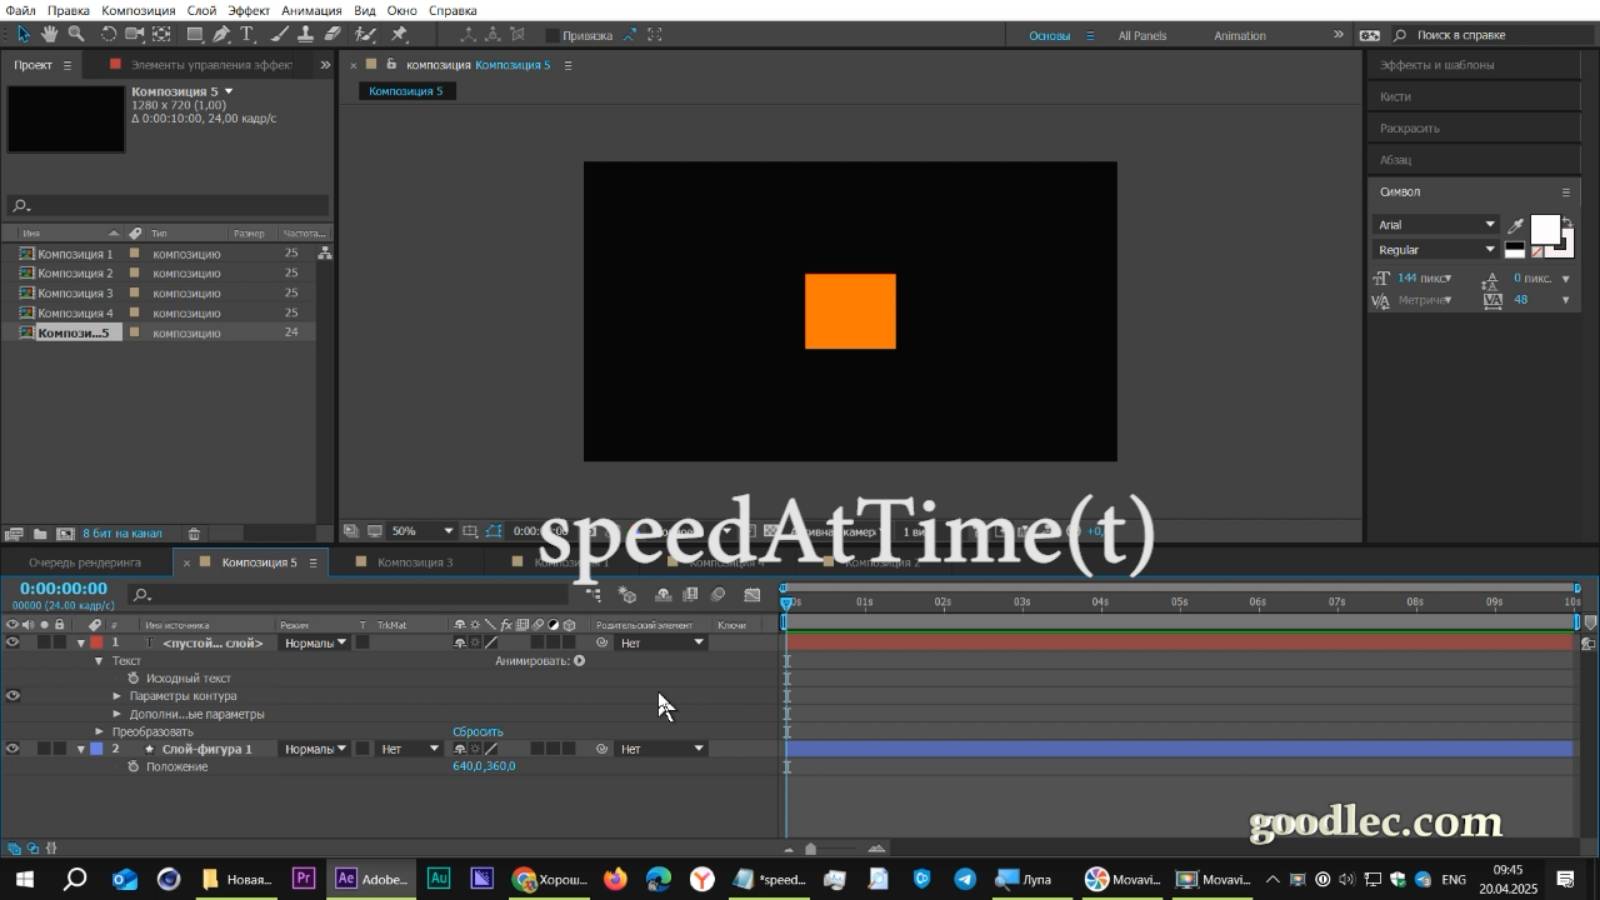Select the Clone Stamp tool
Image resolution: width=1600 pixels, height=900 pixels.
pyautogui.click(x=306, y=33)
